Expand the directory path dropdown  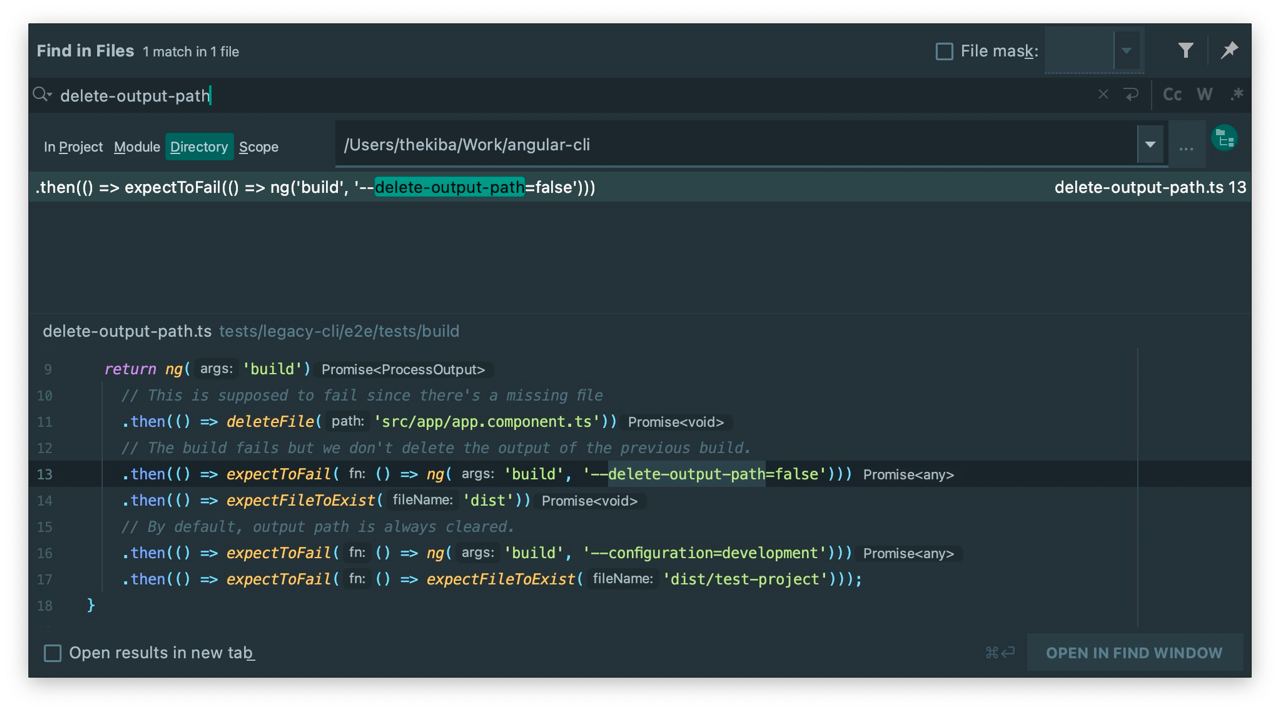tap(1150, 145)
